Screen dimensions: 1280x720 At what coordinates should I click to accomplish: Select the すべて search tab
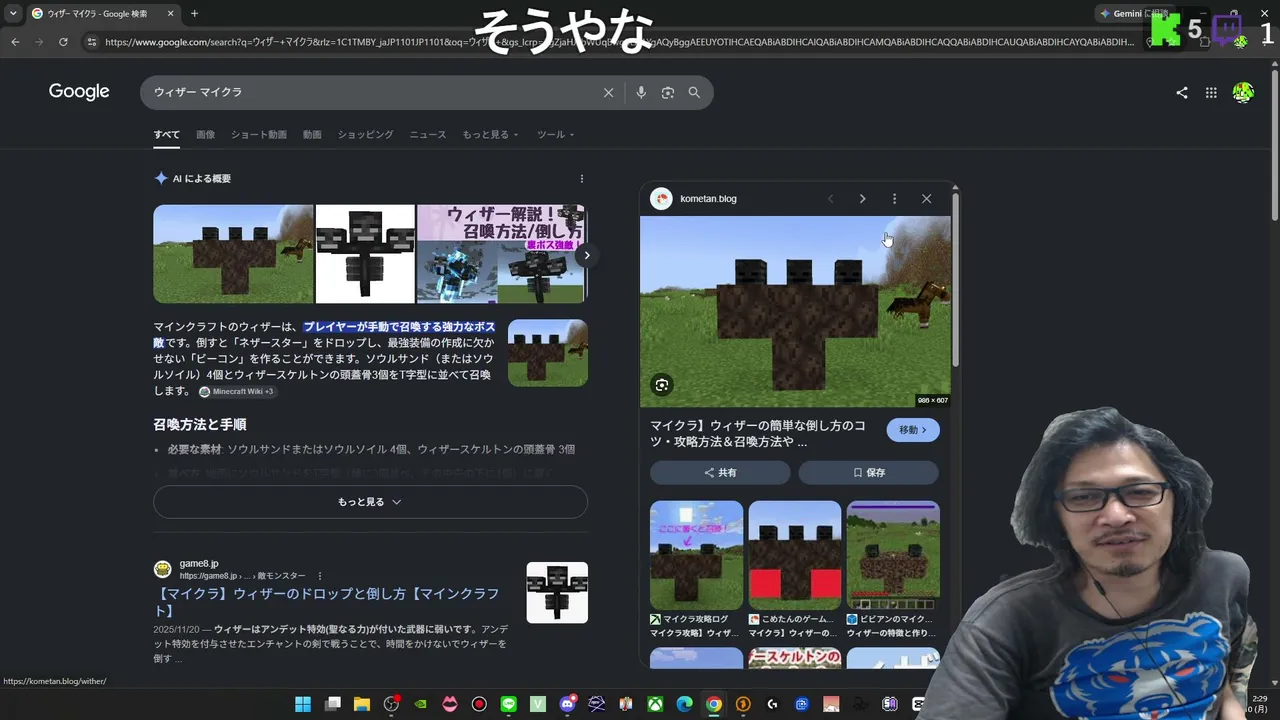point(167,135)
